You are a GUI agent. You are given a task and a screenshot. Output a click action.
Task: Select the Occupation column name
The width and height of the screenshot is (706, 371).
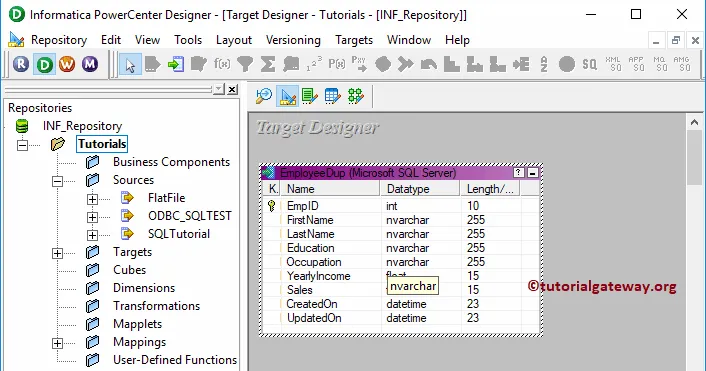tap(314, 262)
